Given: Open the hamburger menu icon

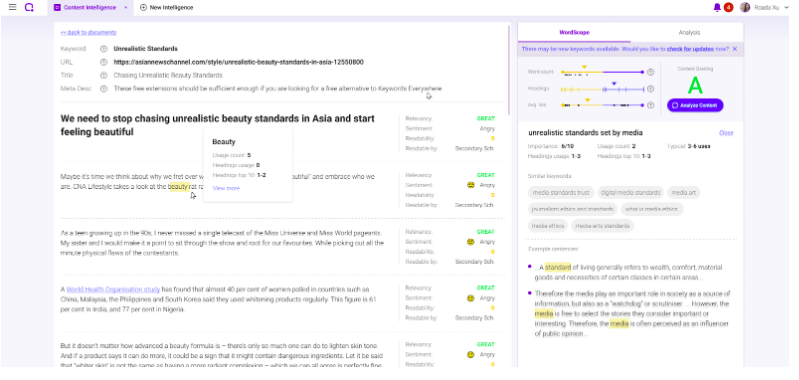Looking at the screenshot, I should click(13, 7).
